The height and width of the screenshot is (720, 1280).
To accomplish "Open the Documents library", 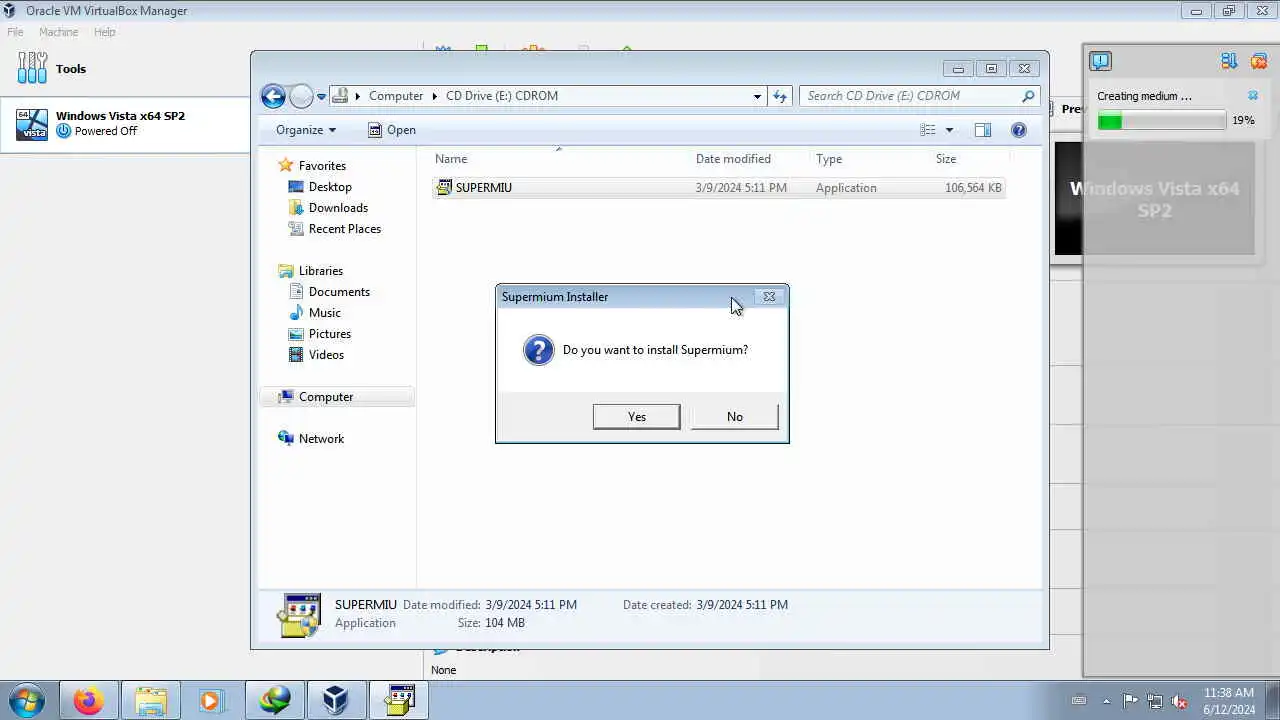I will tap(339, 292).
